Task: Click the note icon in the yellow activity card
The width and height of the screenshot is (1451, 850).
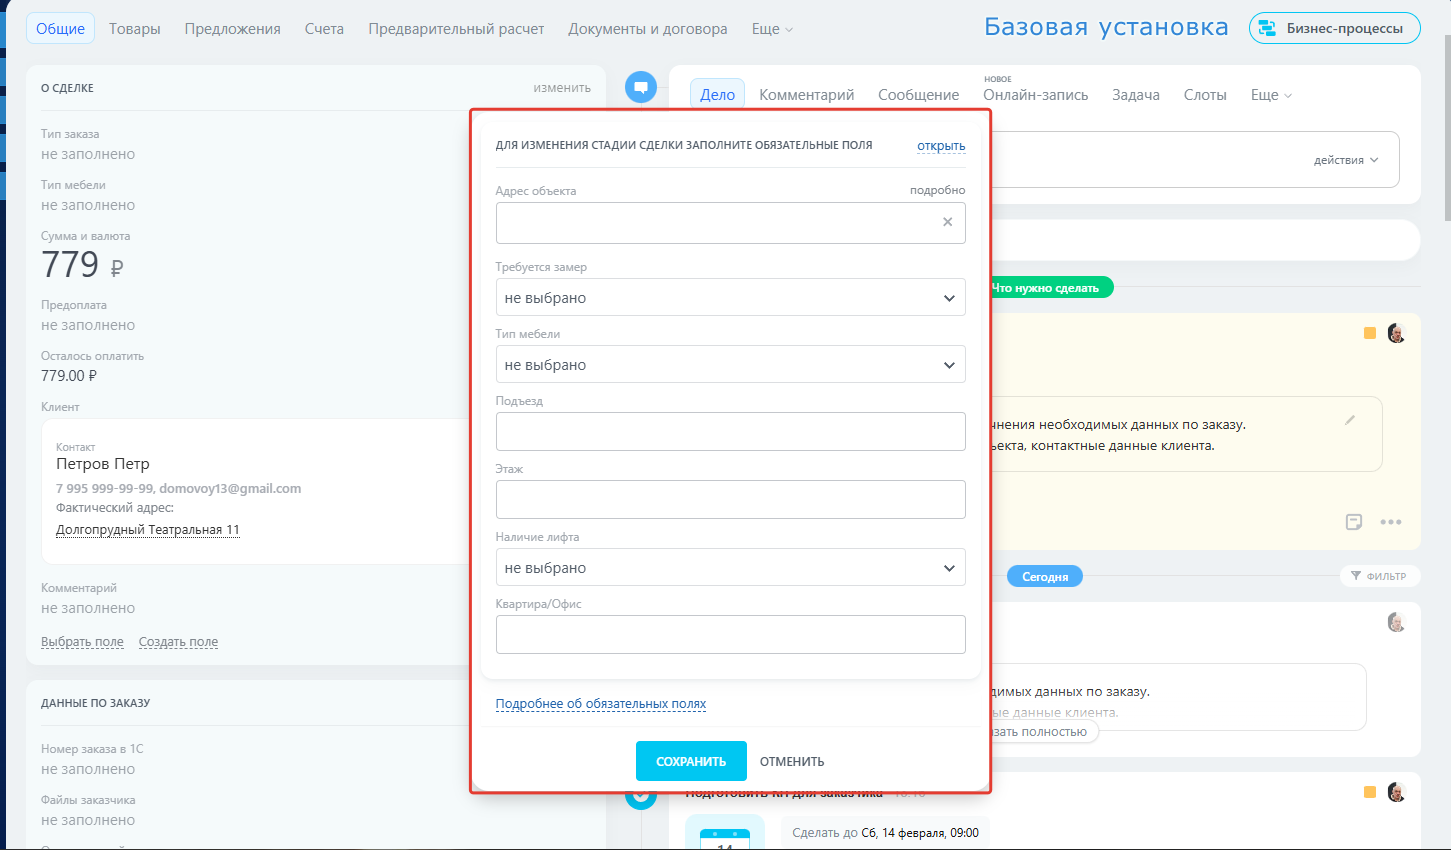Action: 1354,522
